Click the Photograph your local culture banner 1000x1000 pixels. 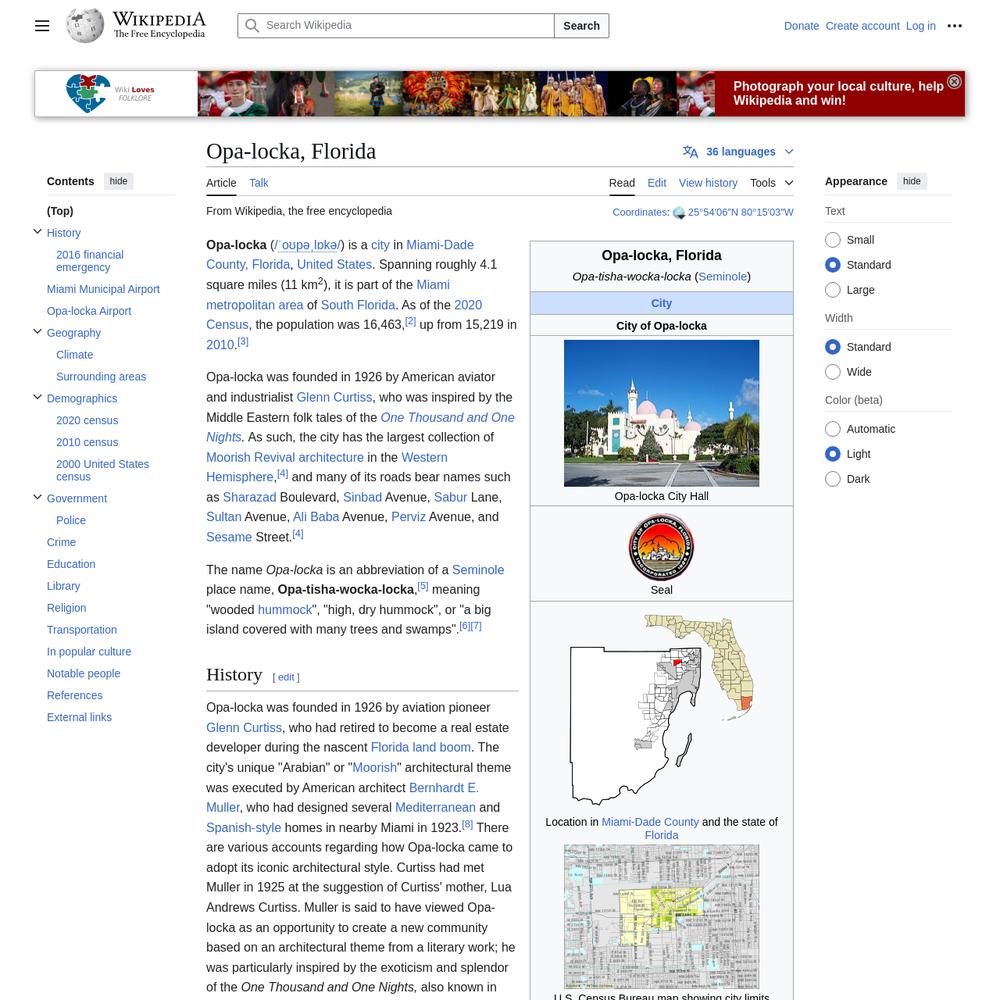click(838, 93)
